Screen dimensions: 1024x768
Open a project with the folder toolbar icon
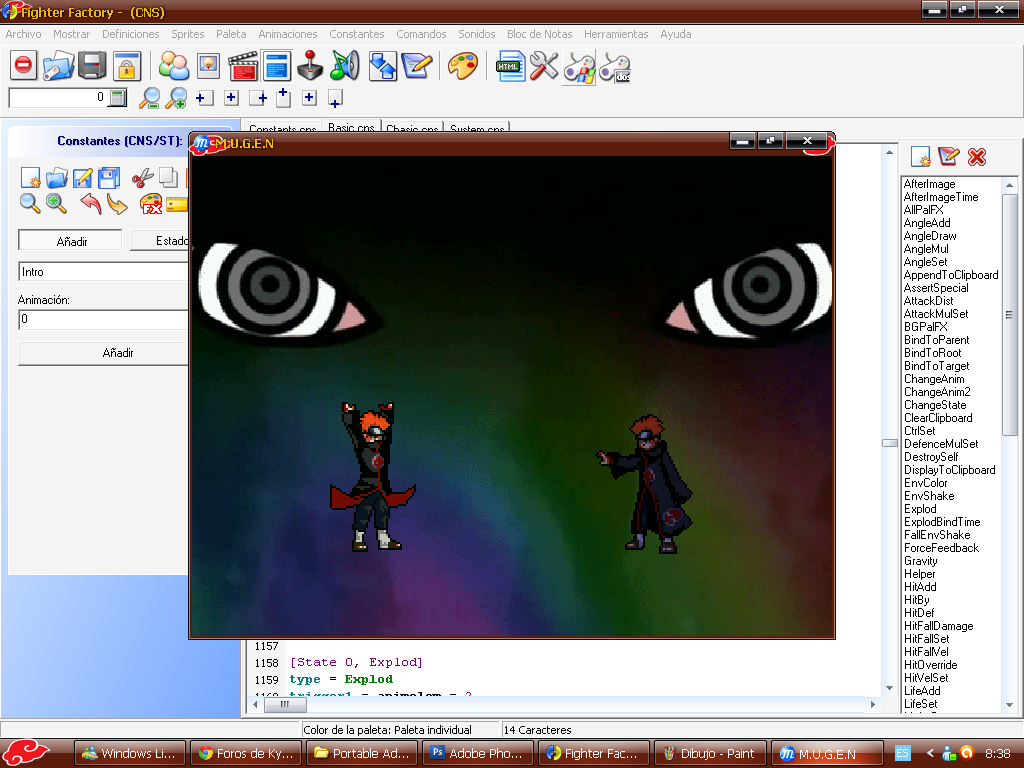(58, 66)
